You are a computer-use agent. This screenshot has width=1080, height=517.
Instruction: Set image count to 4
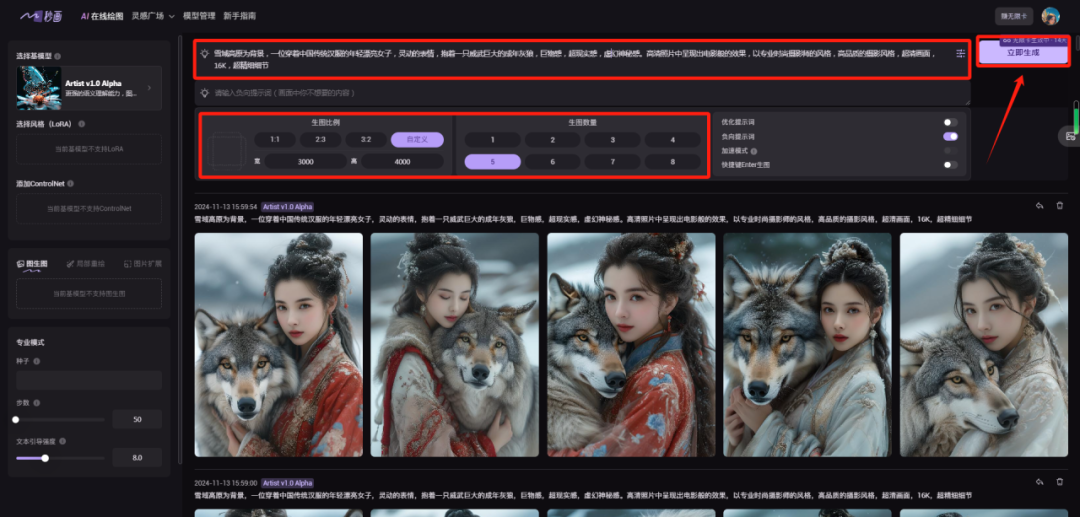pos(673,140)
